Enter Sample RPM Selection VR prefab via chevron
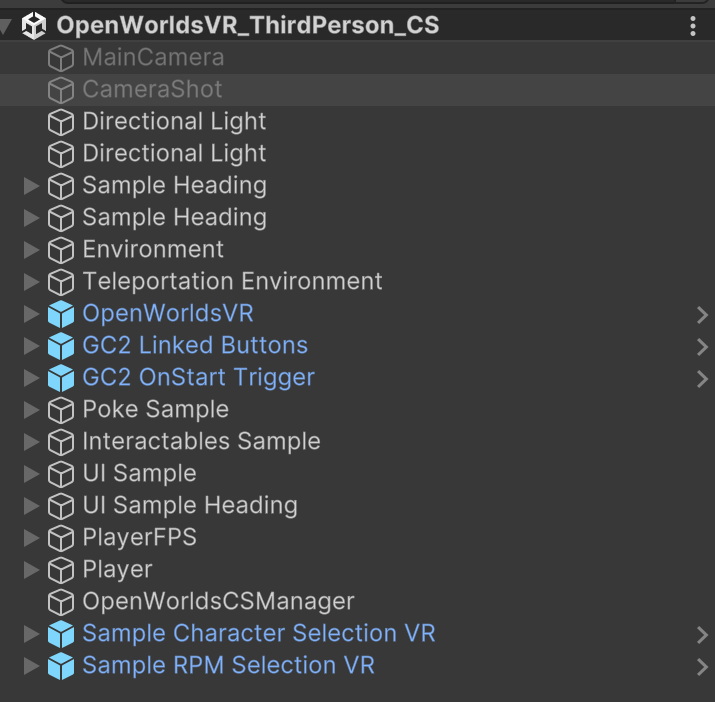Screen dimensions: 715x702 tap(702, 667)
